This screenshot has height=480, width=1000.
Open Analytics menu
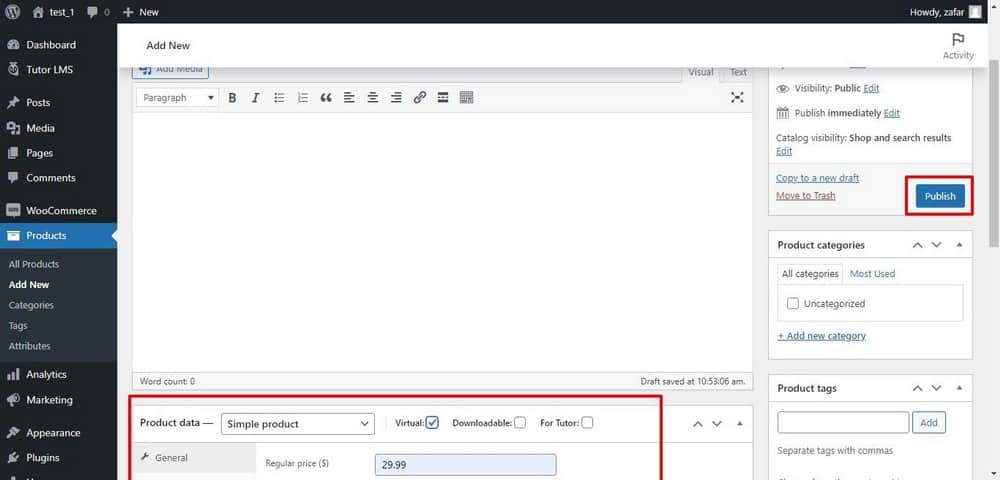coord(47,374)
